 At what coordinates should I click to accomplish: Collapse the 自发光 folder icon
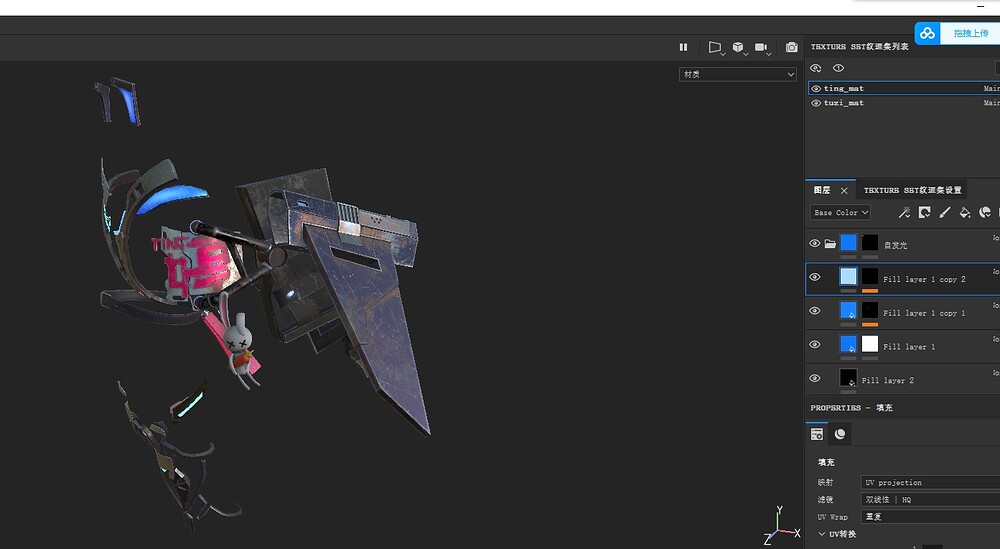pyautogui.click(x=830, y=244)
